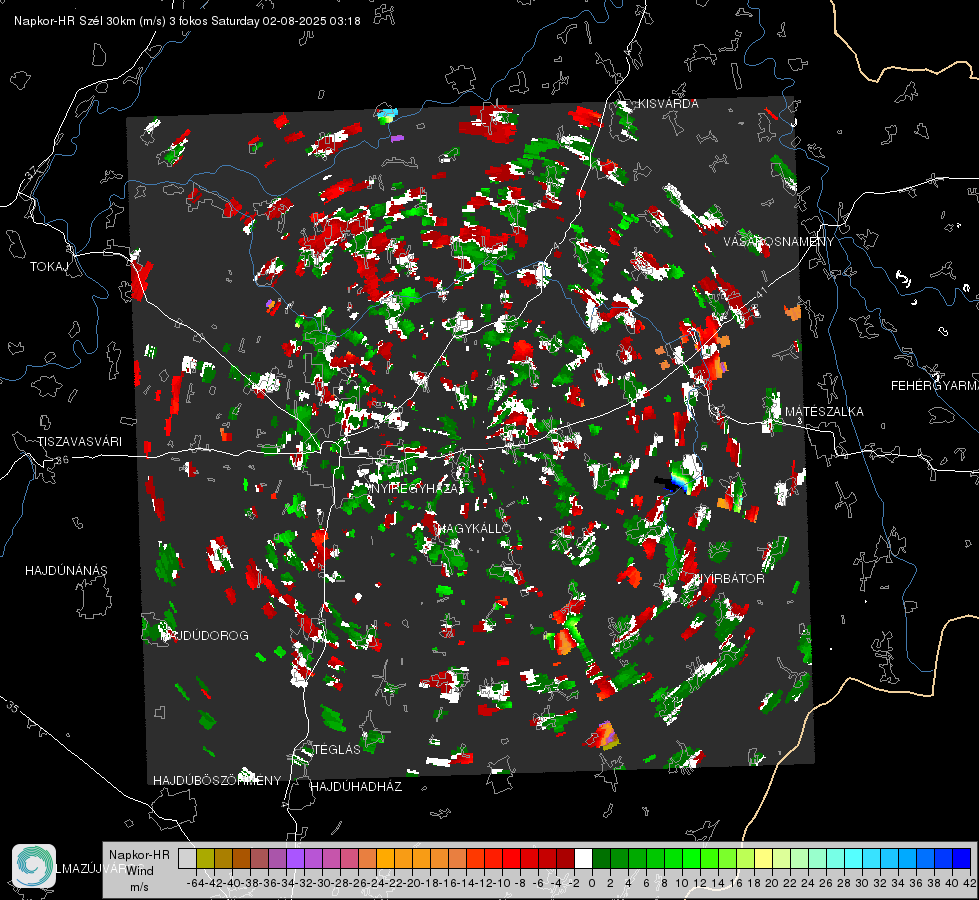The image size is (979, 900).
Task: Click road number 41 near Vásárosnamény
Action: tap(760, 292)
